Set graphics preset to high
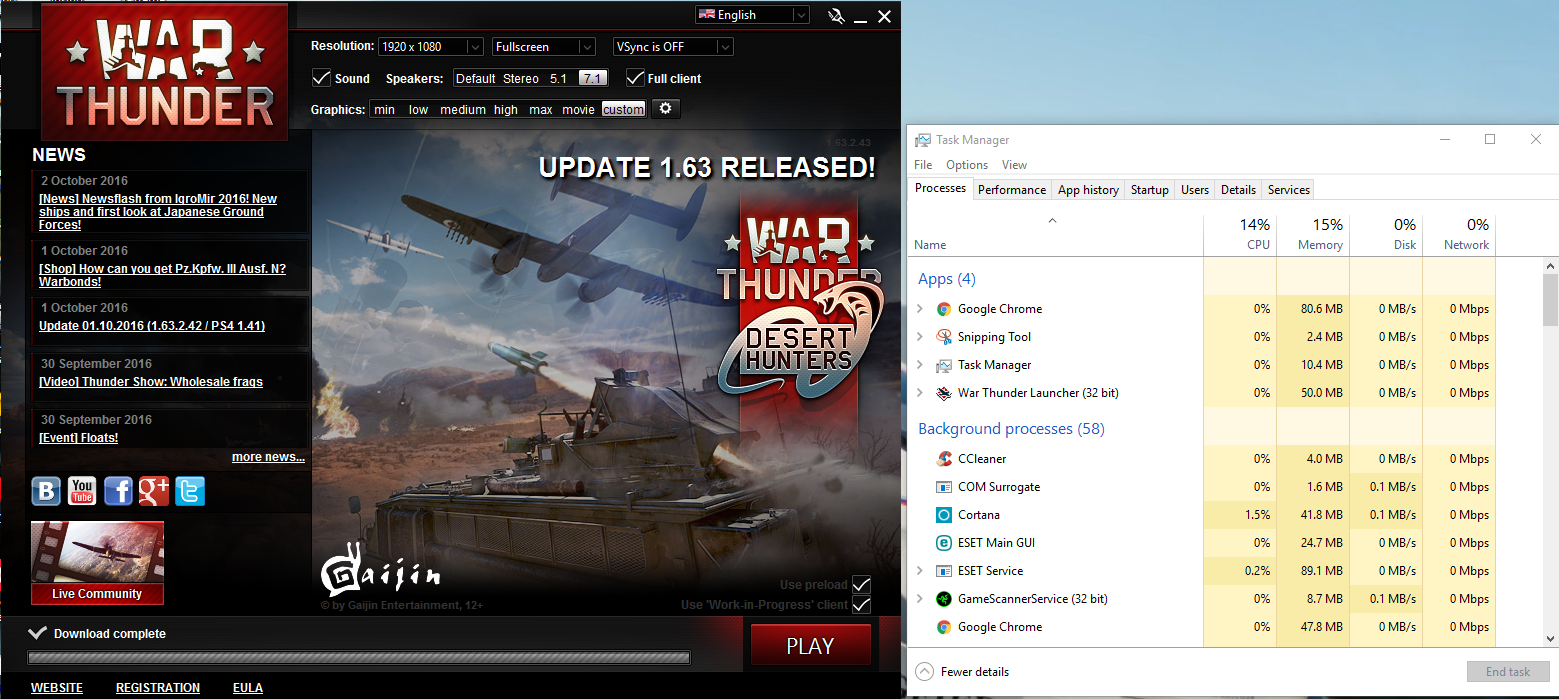The width and height of the screenshot is (1559, 699). pyautogui.click(x=506, y=110)
